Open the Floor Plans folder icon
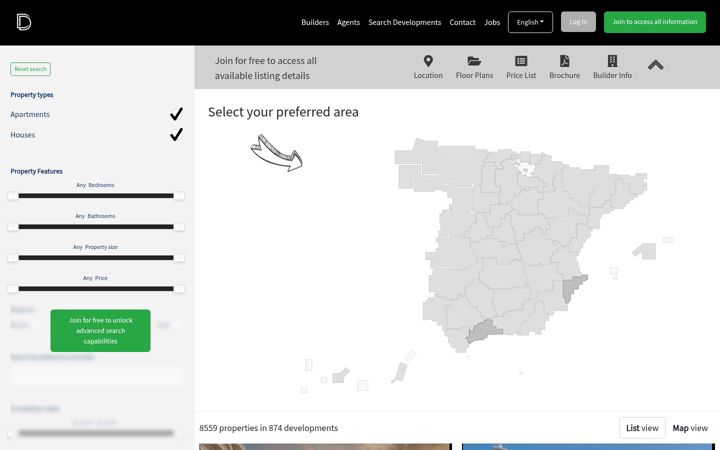 pyautogui.click(x=474, y=61)
